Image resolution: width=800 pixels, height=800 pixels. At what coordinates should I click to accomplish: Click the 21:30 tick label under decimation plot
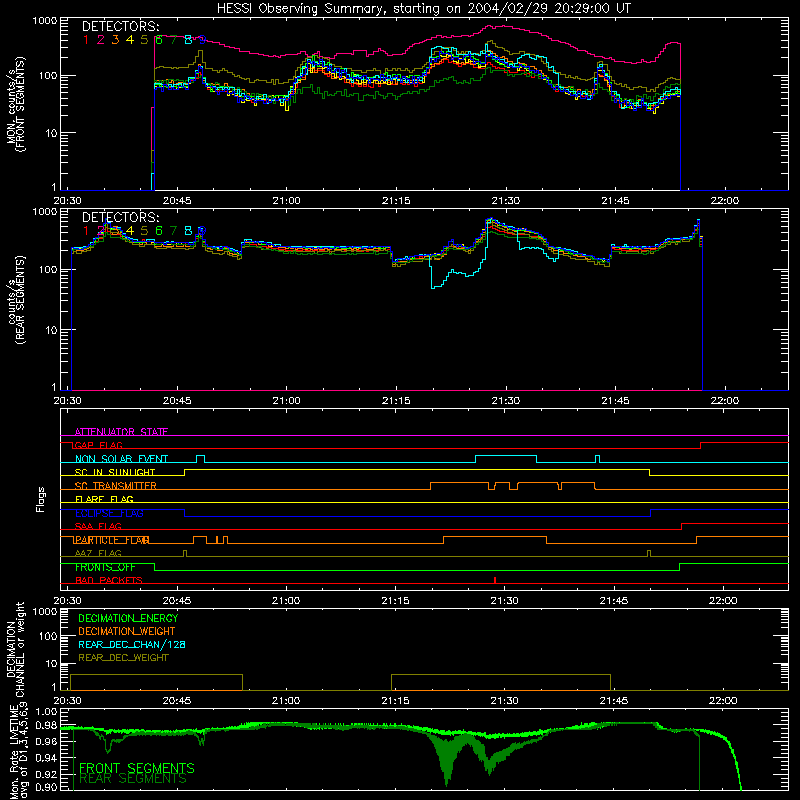click(x=504, y=701)
